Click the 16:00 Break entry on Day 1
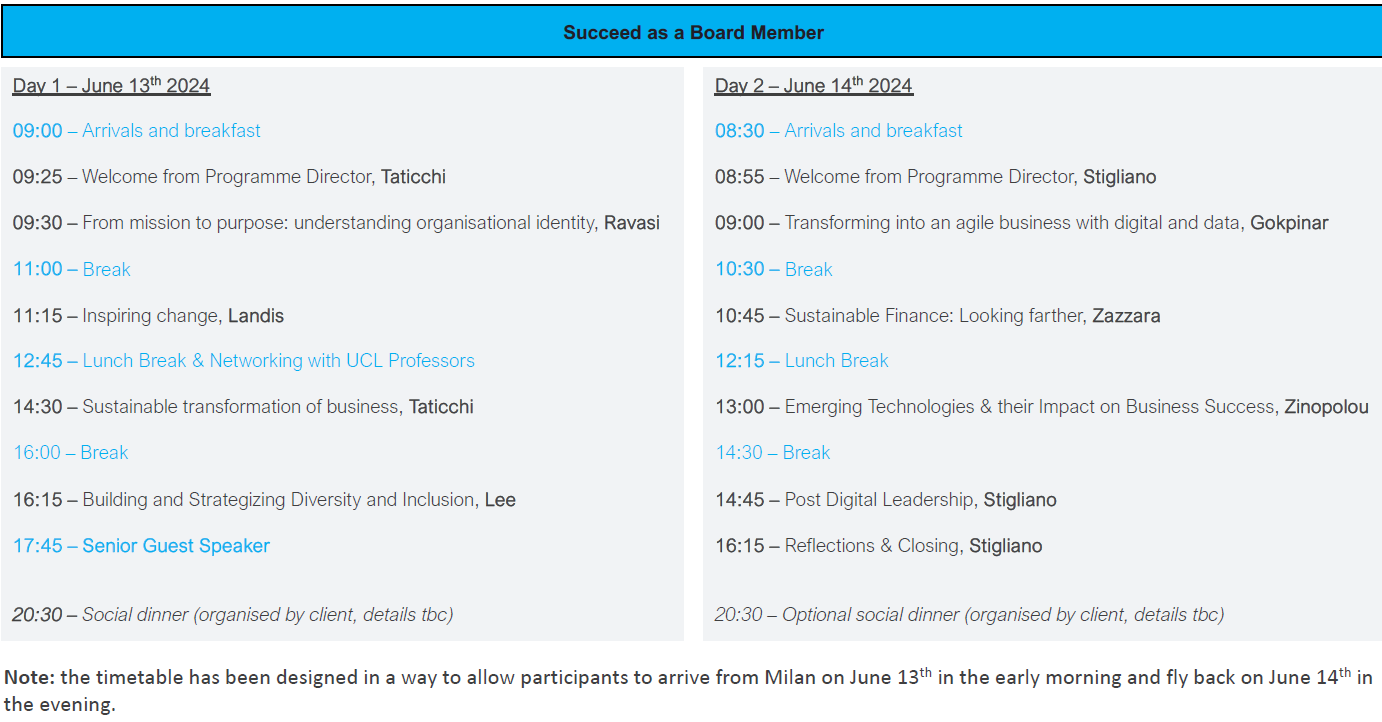This screenshot has height=722, width=1382. 71,453
